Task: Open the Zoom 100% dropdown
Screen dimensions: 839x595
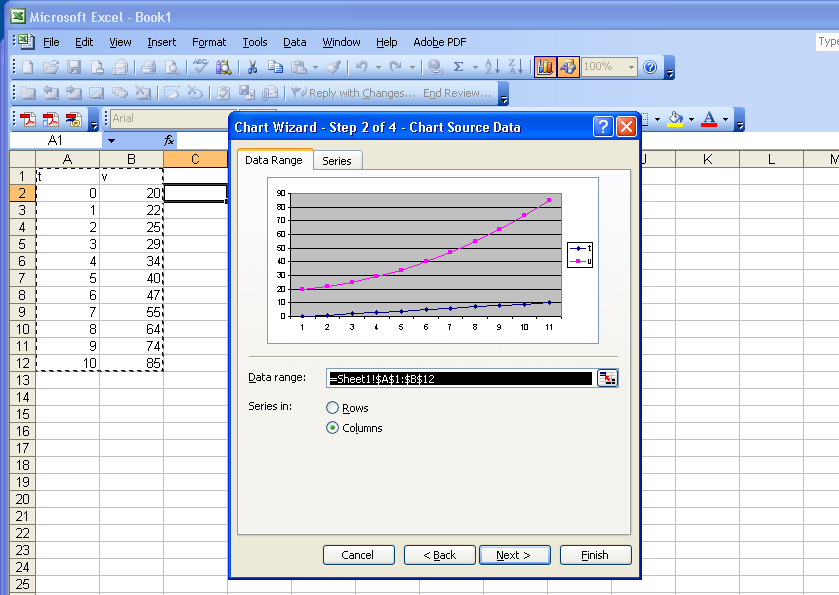Action: (x=631, y=67)
